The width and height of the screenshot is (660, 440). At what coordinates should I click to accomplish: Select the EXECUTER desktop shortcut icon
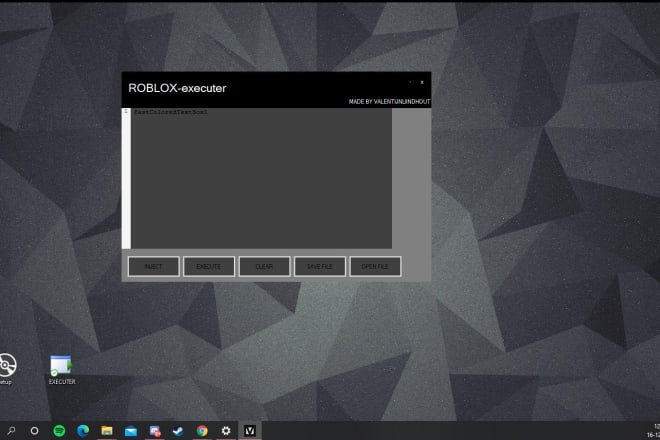[61, 366]
